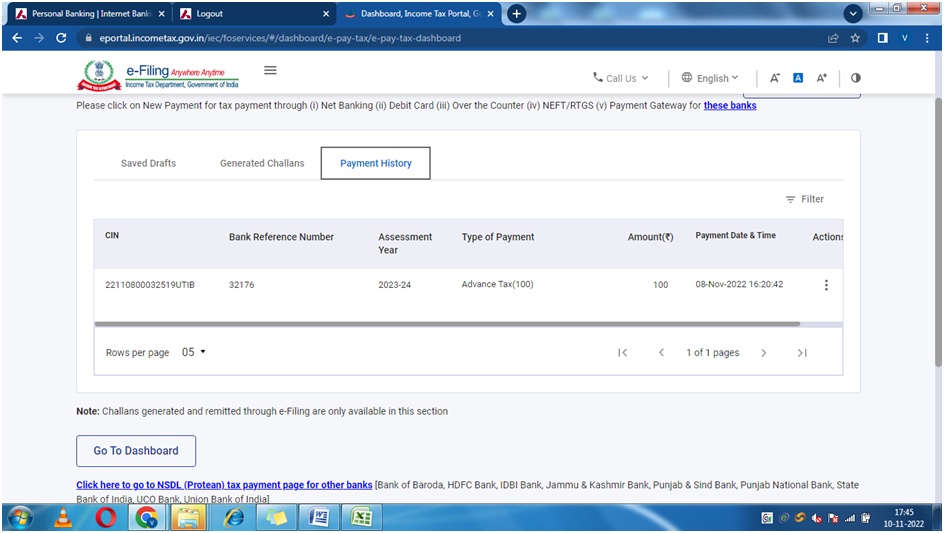Expand the Call Us dropdown
Image resolution: width=944 pixels, height=533 pixels.
(x=621, y=78)
